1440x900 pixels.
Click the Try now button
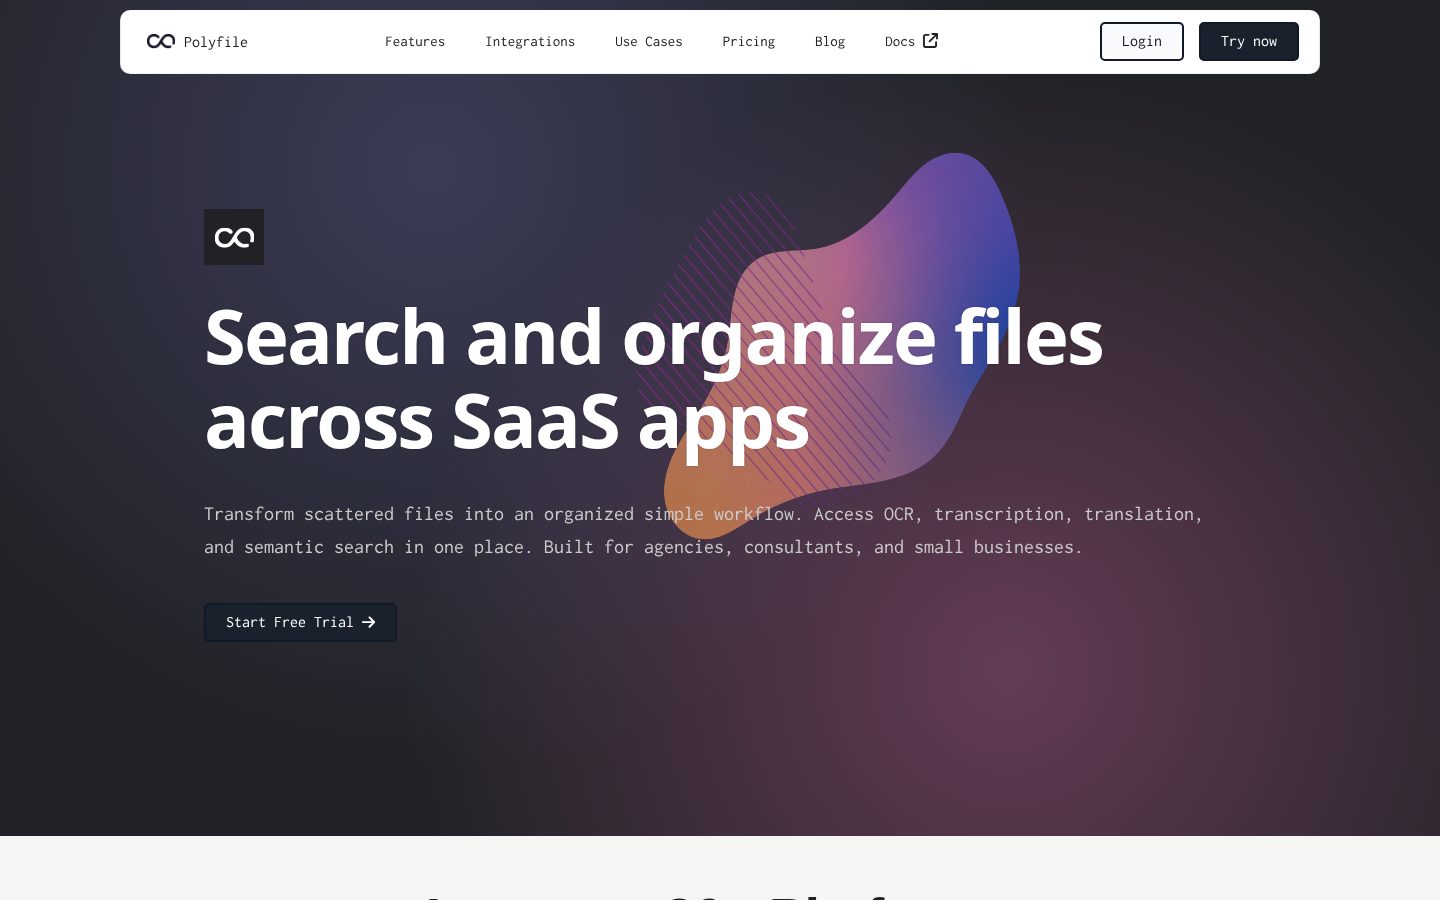1249,42
